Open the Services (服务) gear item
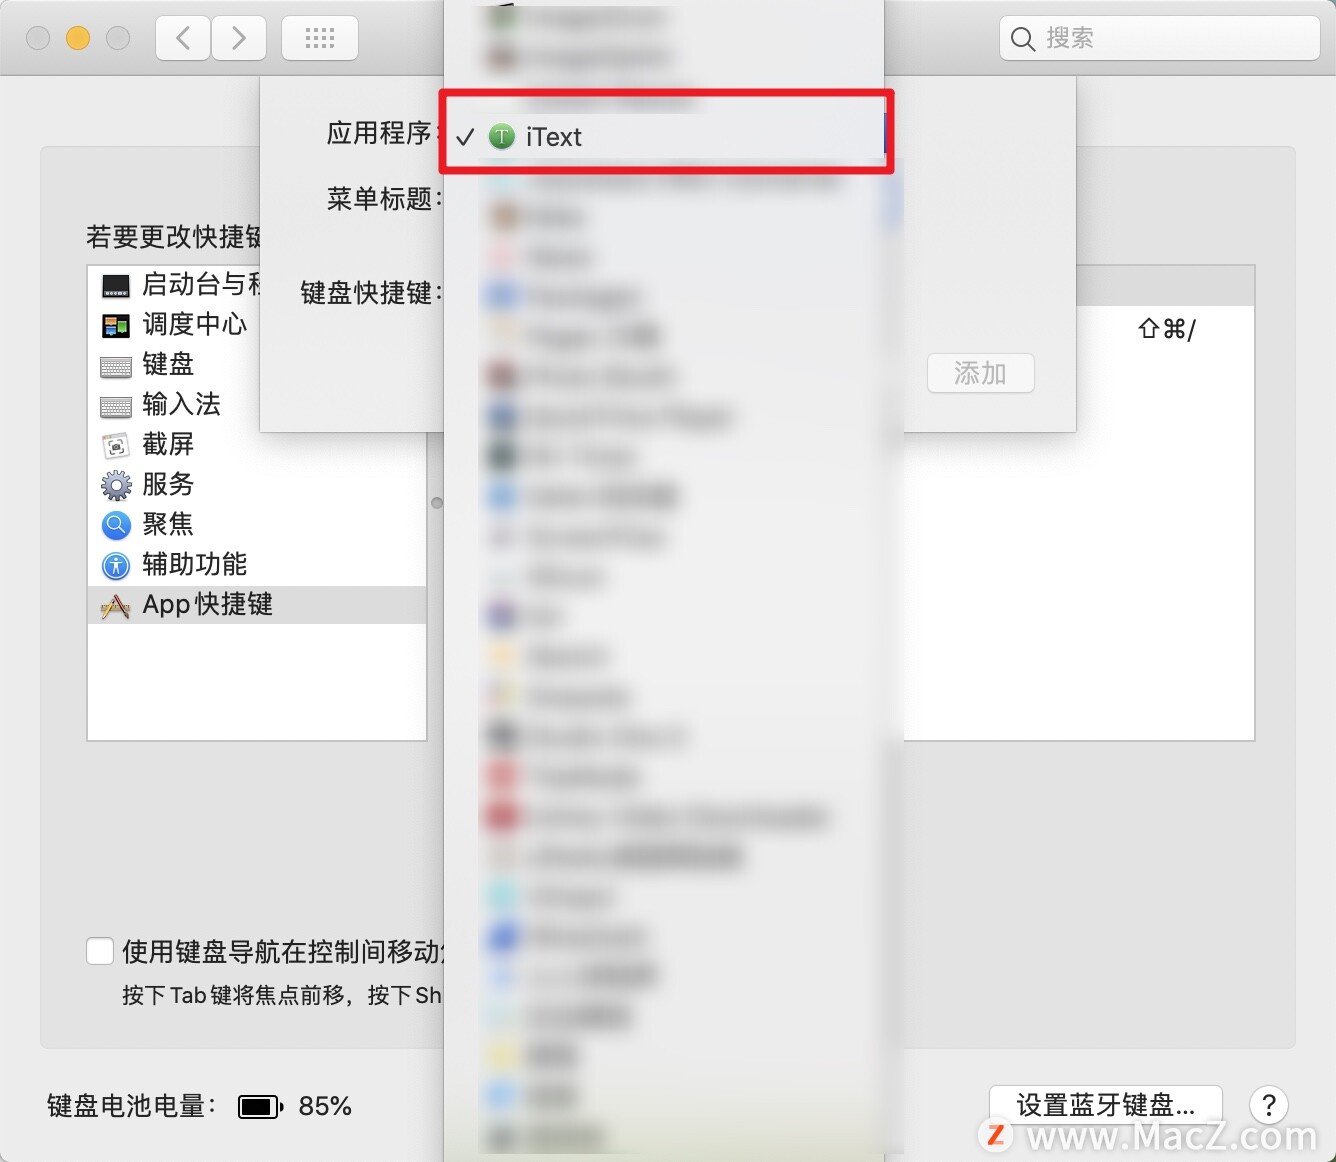The height and width of the screenshot is (1162, 1336). [116, 486]
